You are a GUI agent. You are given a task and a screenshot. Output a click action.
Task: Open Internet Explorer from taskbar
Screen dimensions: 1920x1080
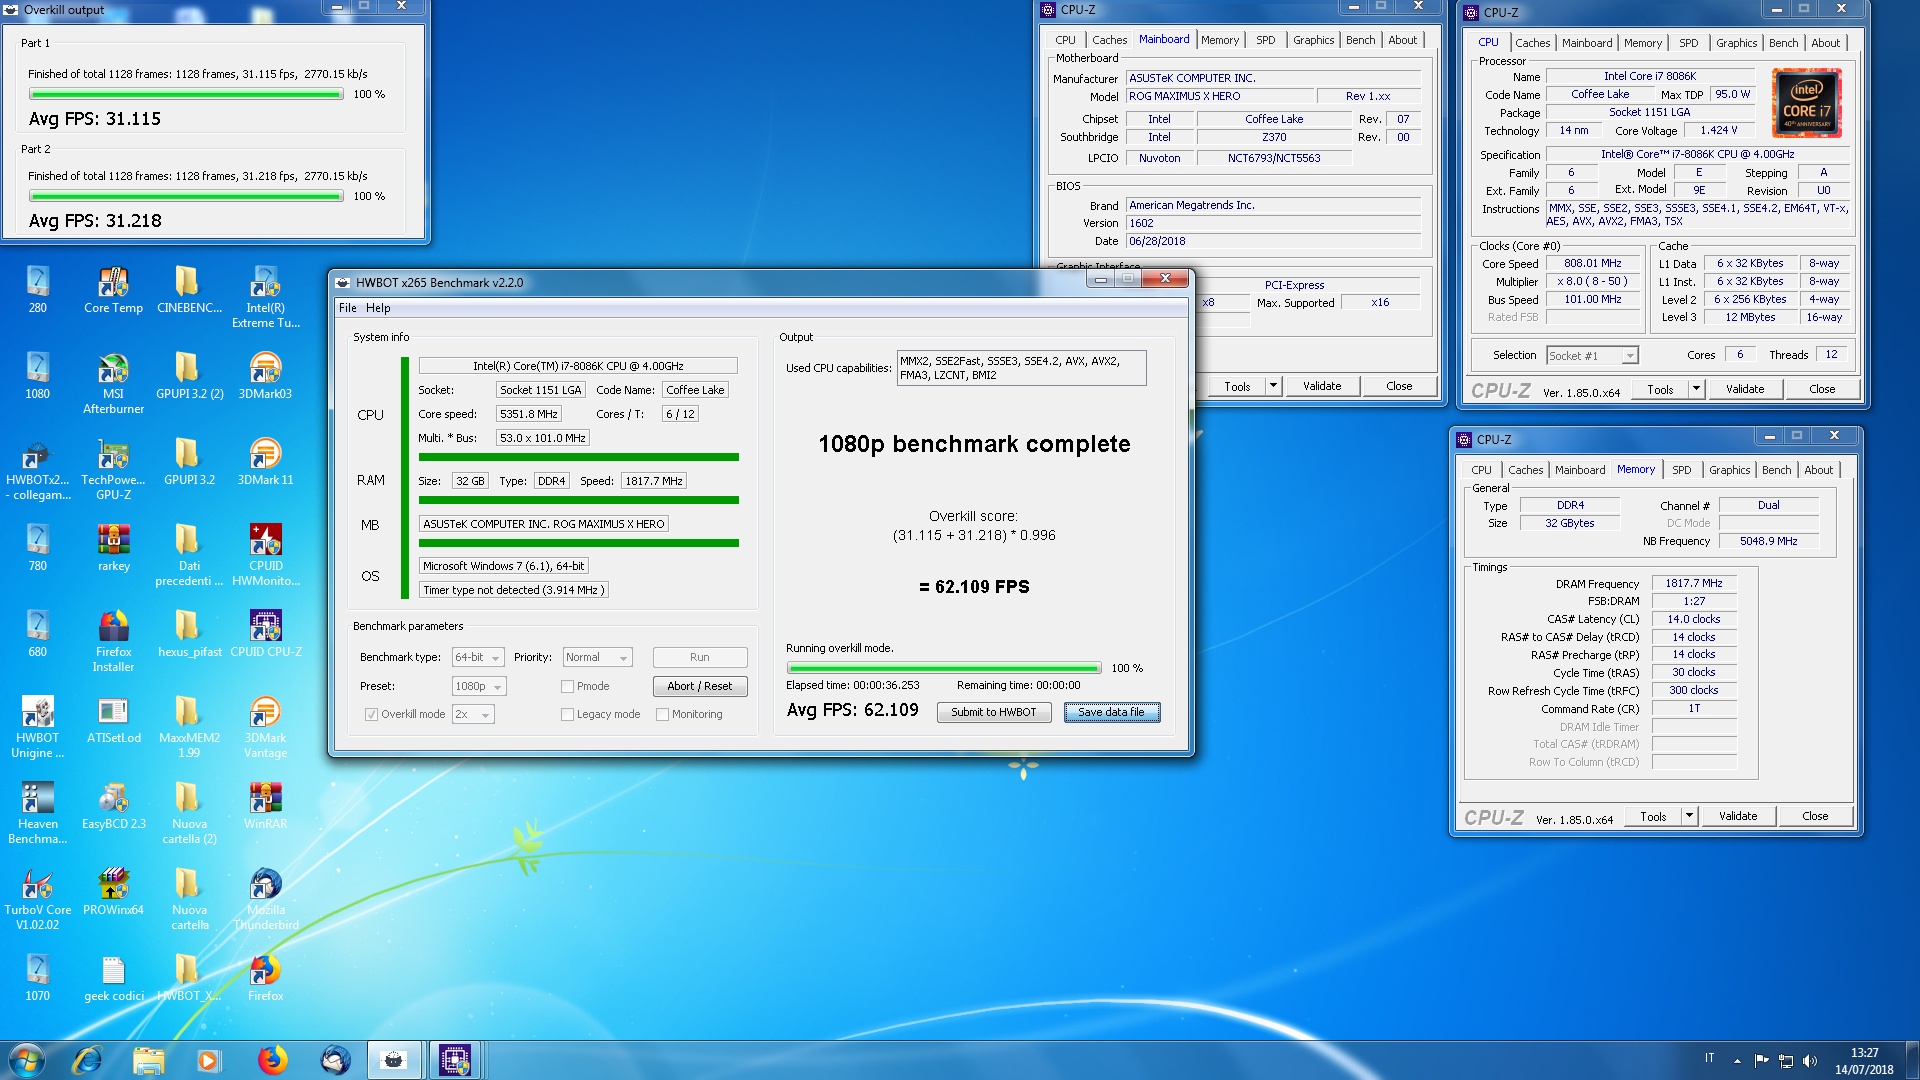[87, 1060]
